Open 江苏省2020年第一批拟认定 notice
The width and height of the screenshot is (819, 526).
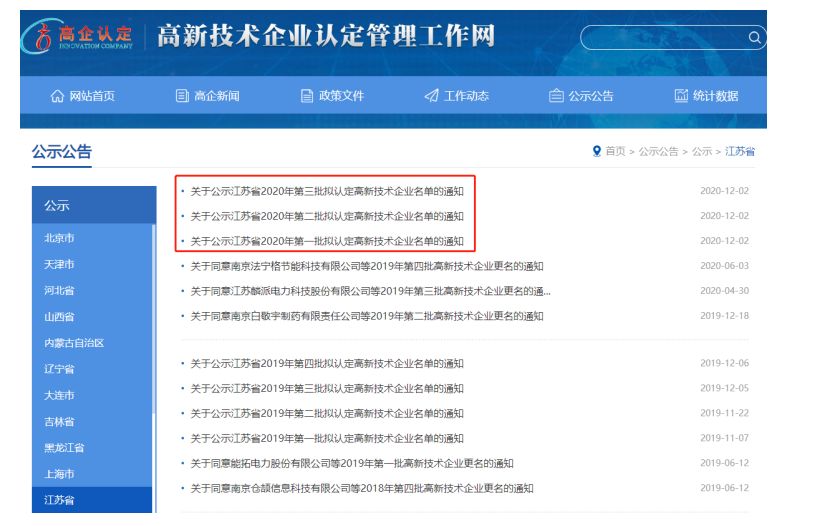tap(327, 241)
